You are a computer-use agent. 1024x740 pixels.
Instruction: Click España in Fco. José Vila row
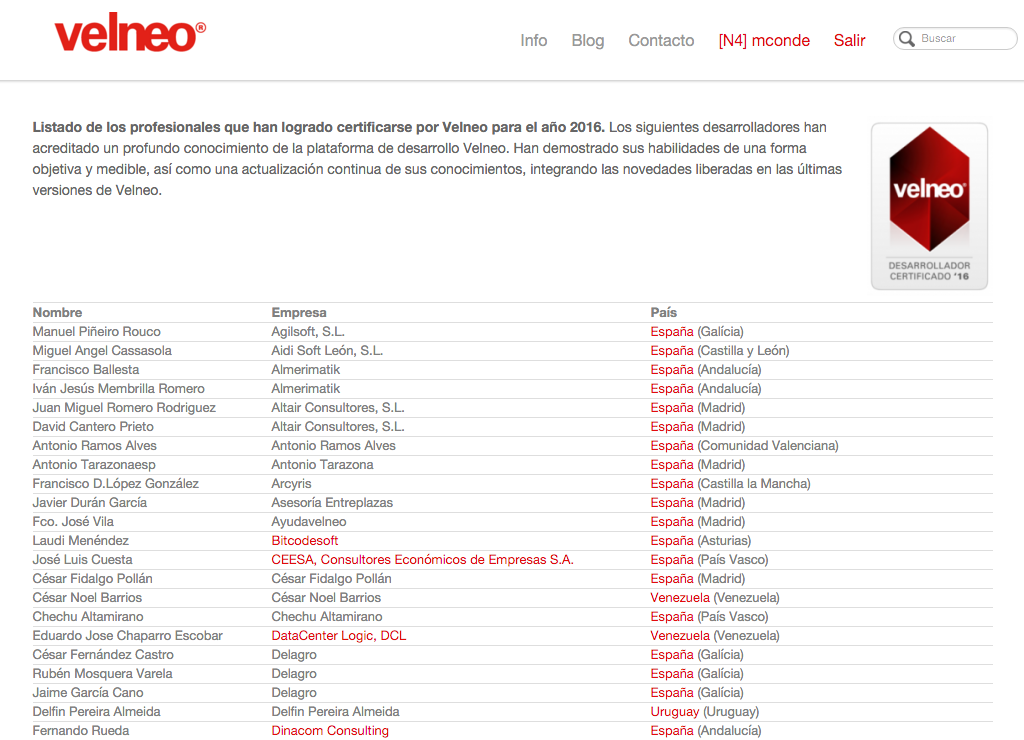point(671,522)
